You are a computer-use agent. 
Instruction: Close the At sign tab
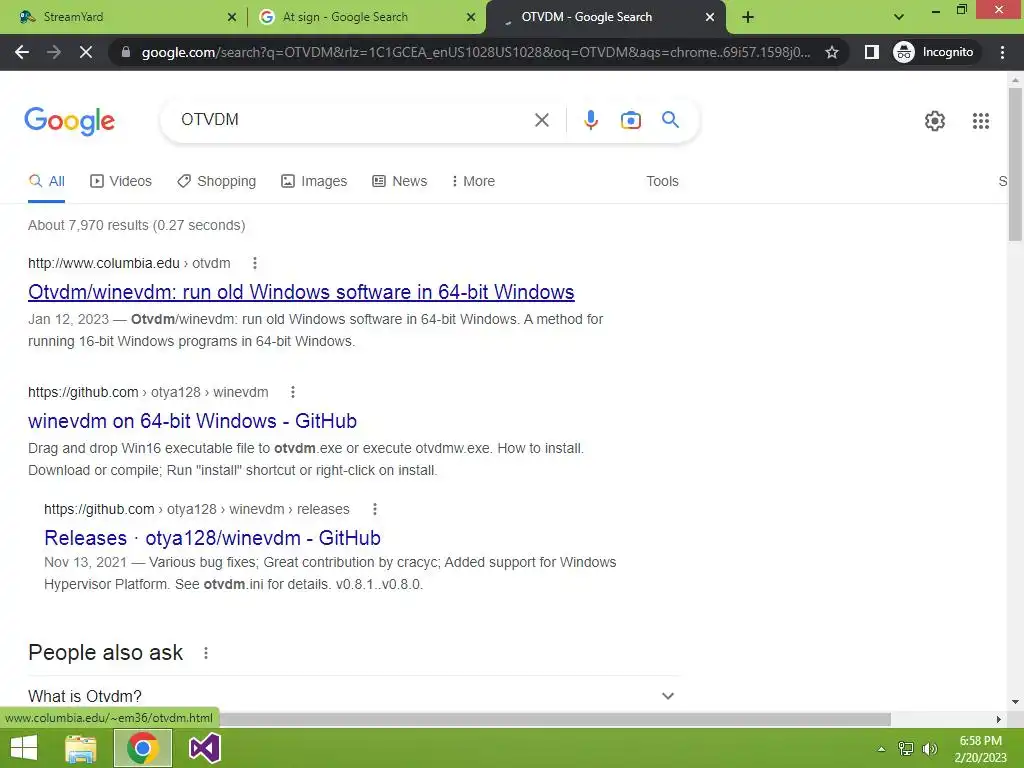471,17
